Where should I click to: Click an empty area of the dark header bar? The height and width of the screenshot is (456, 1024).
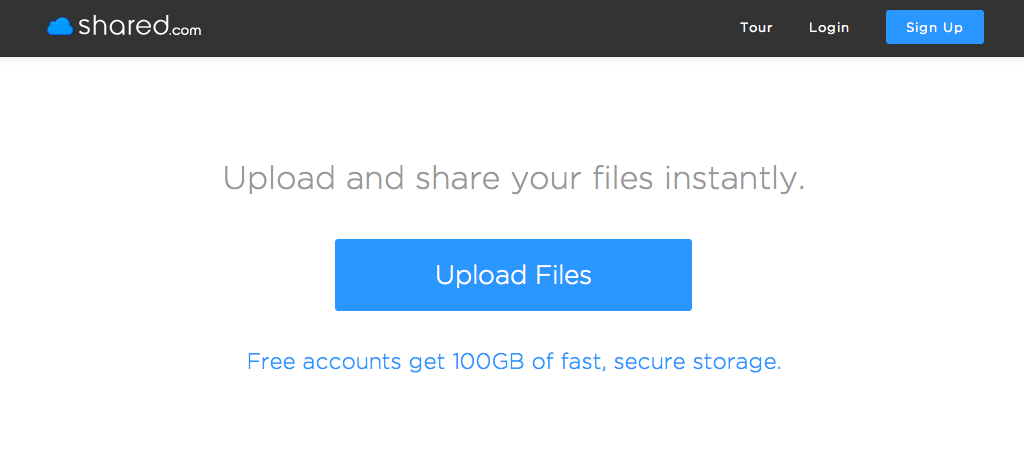[450, 27]
